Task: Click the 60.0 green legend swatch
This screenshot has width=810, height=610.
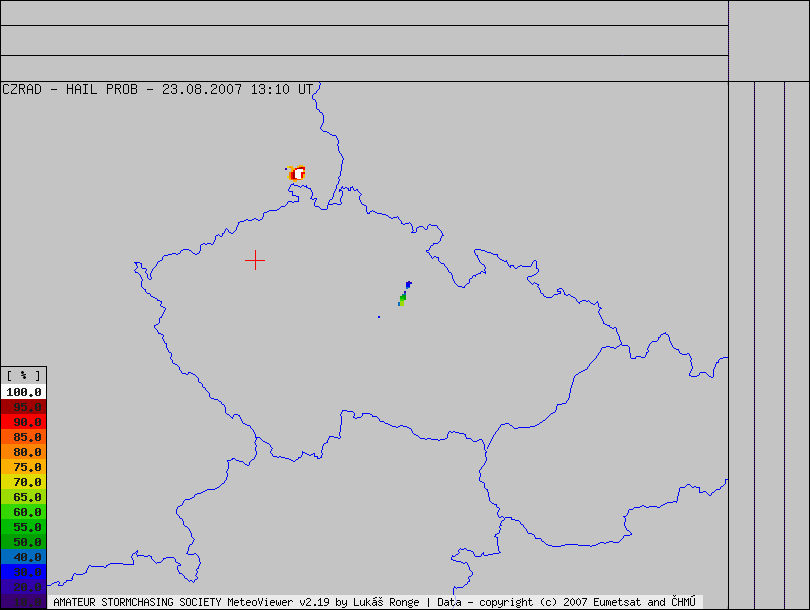Action: coord(23,512)
